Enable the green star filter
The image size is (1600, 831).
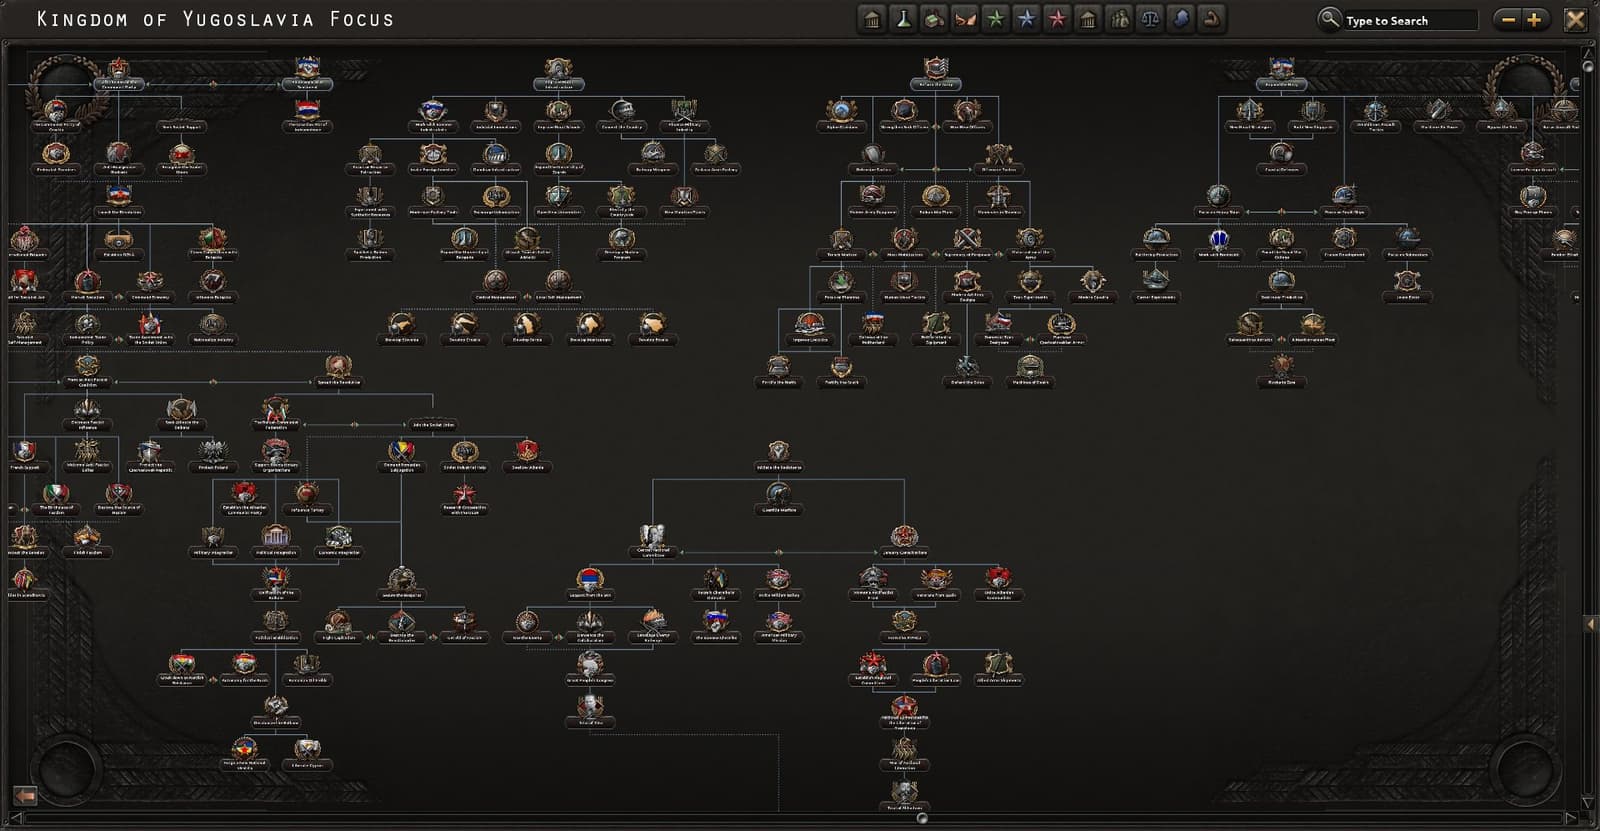995,19
